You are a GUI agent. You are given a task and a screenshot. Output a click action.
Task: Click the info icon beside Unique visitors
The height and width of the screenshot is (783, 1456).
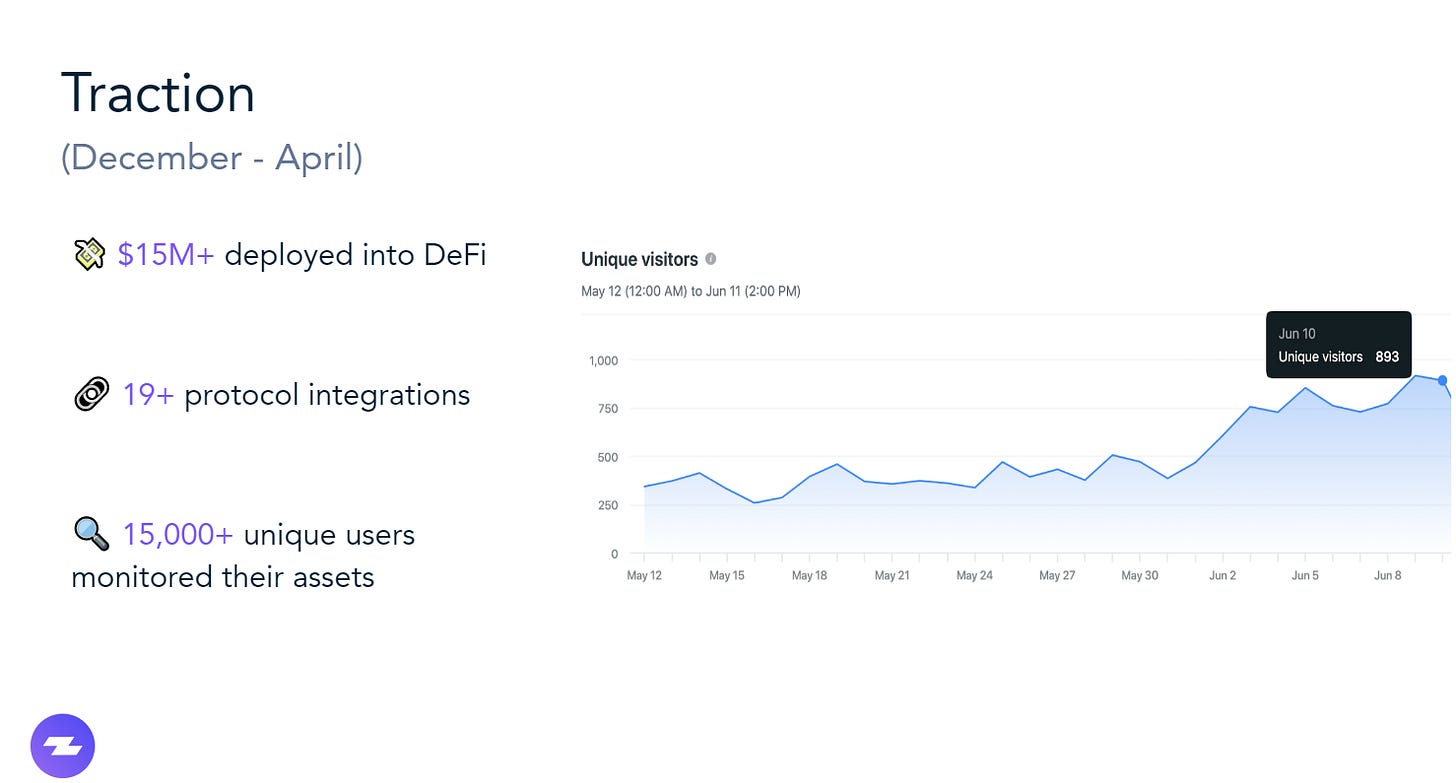tap(711, 259)
